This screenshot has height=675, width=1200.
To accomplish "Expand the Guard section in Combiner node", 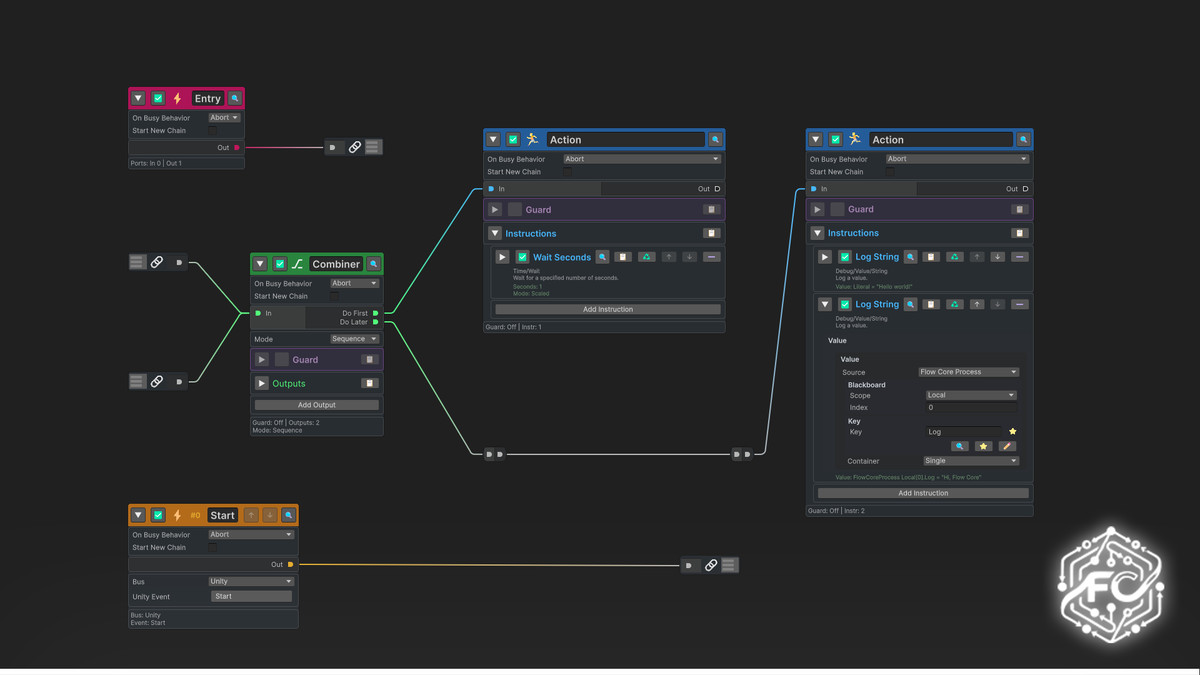I will (x=262, y=359).
